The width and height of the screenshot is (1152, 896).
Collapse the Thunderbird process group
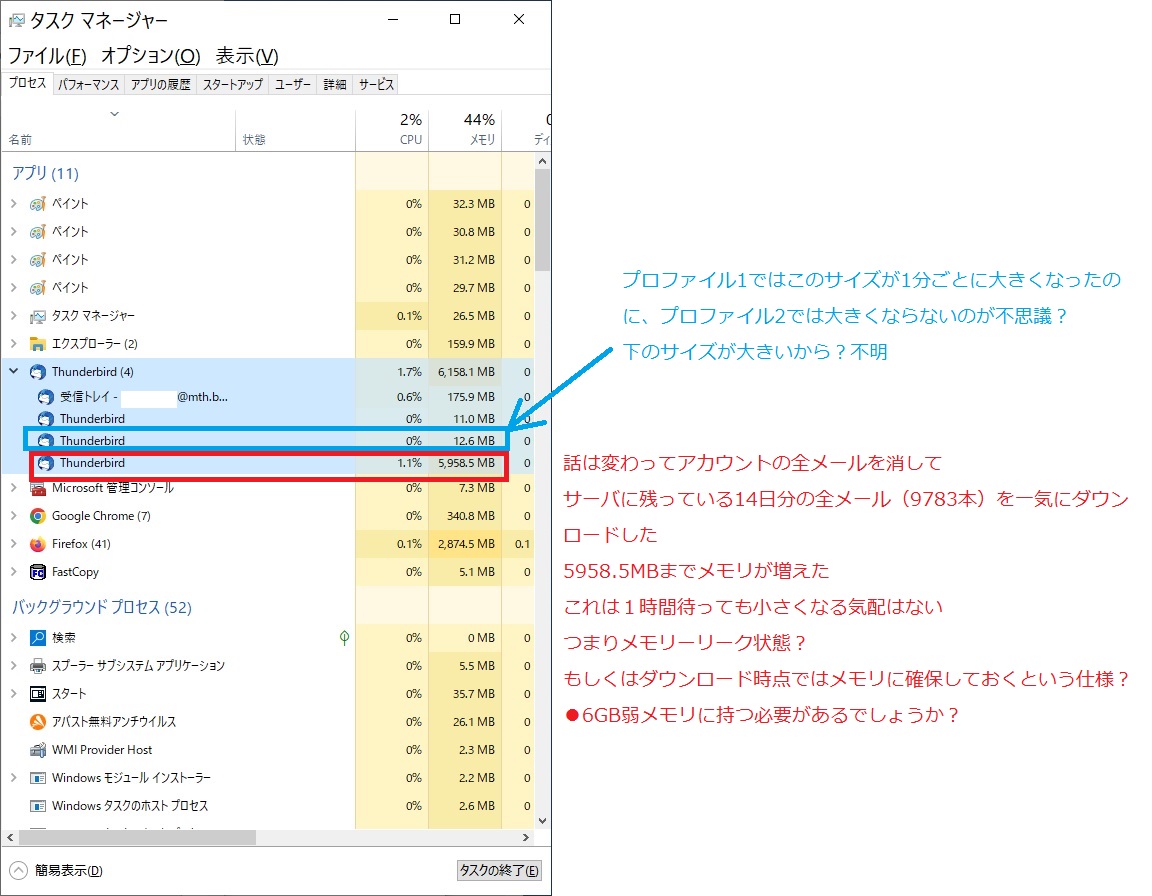14,372
